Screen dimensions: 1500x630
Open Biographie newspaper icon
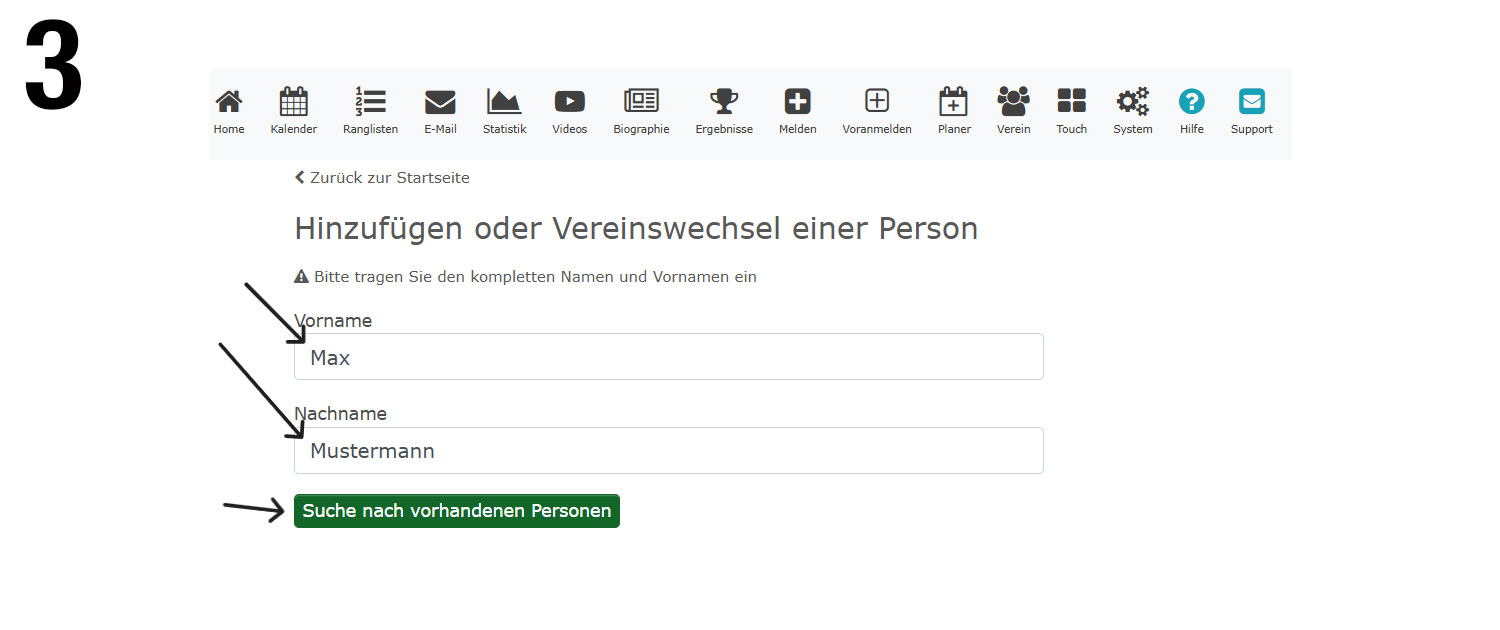[x=641, y=102]
